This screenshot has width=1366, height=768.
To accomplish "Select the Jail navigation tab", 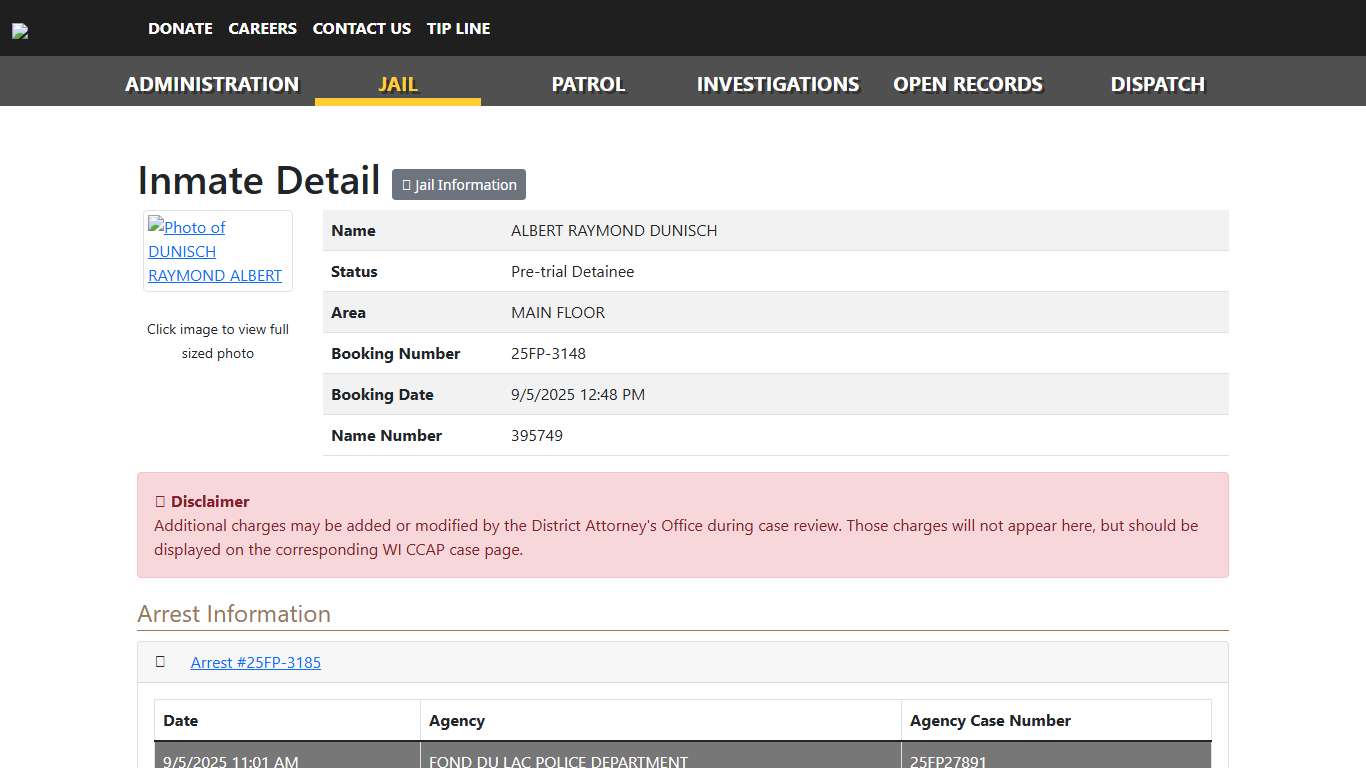I will (398, 84).
